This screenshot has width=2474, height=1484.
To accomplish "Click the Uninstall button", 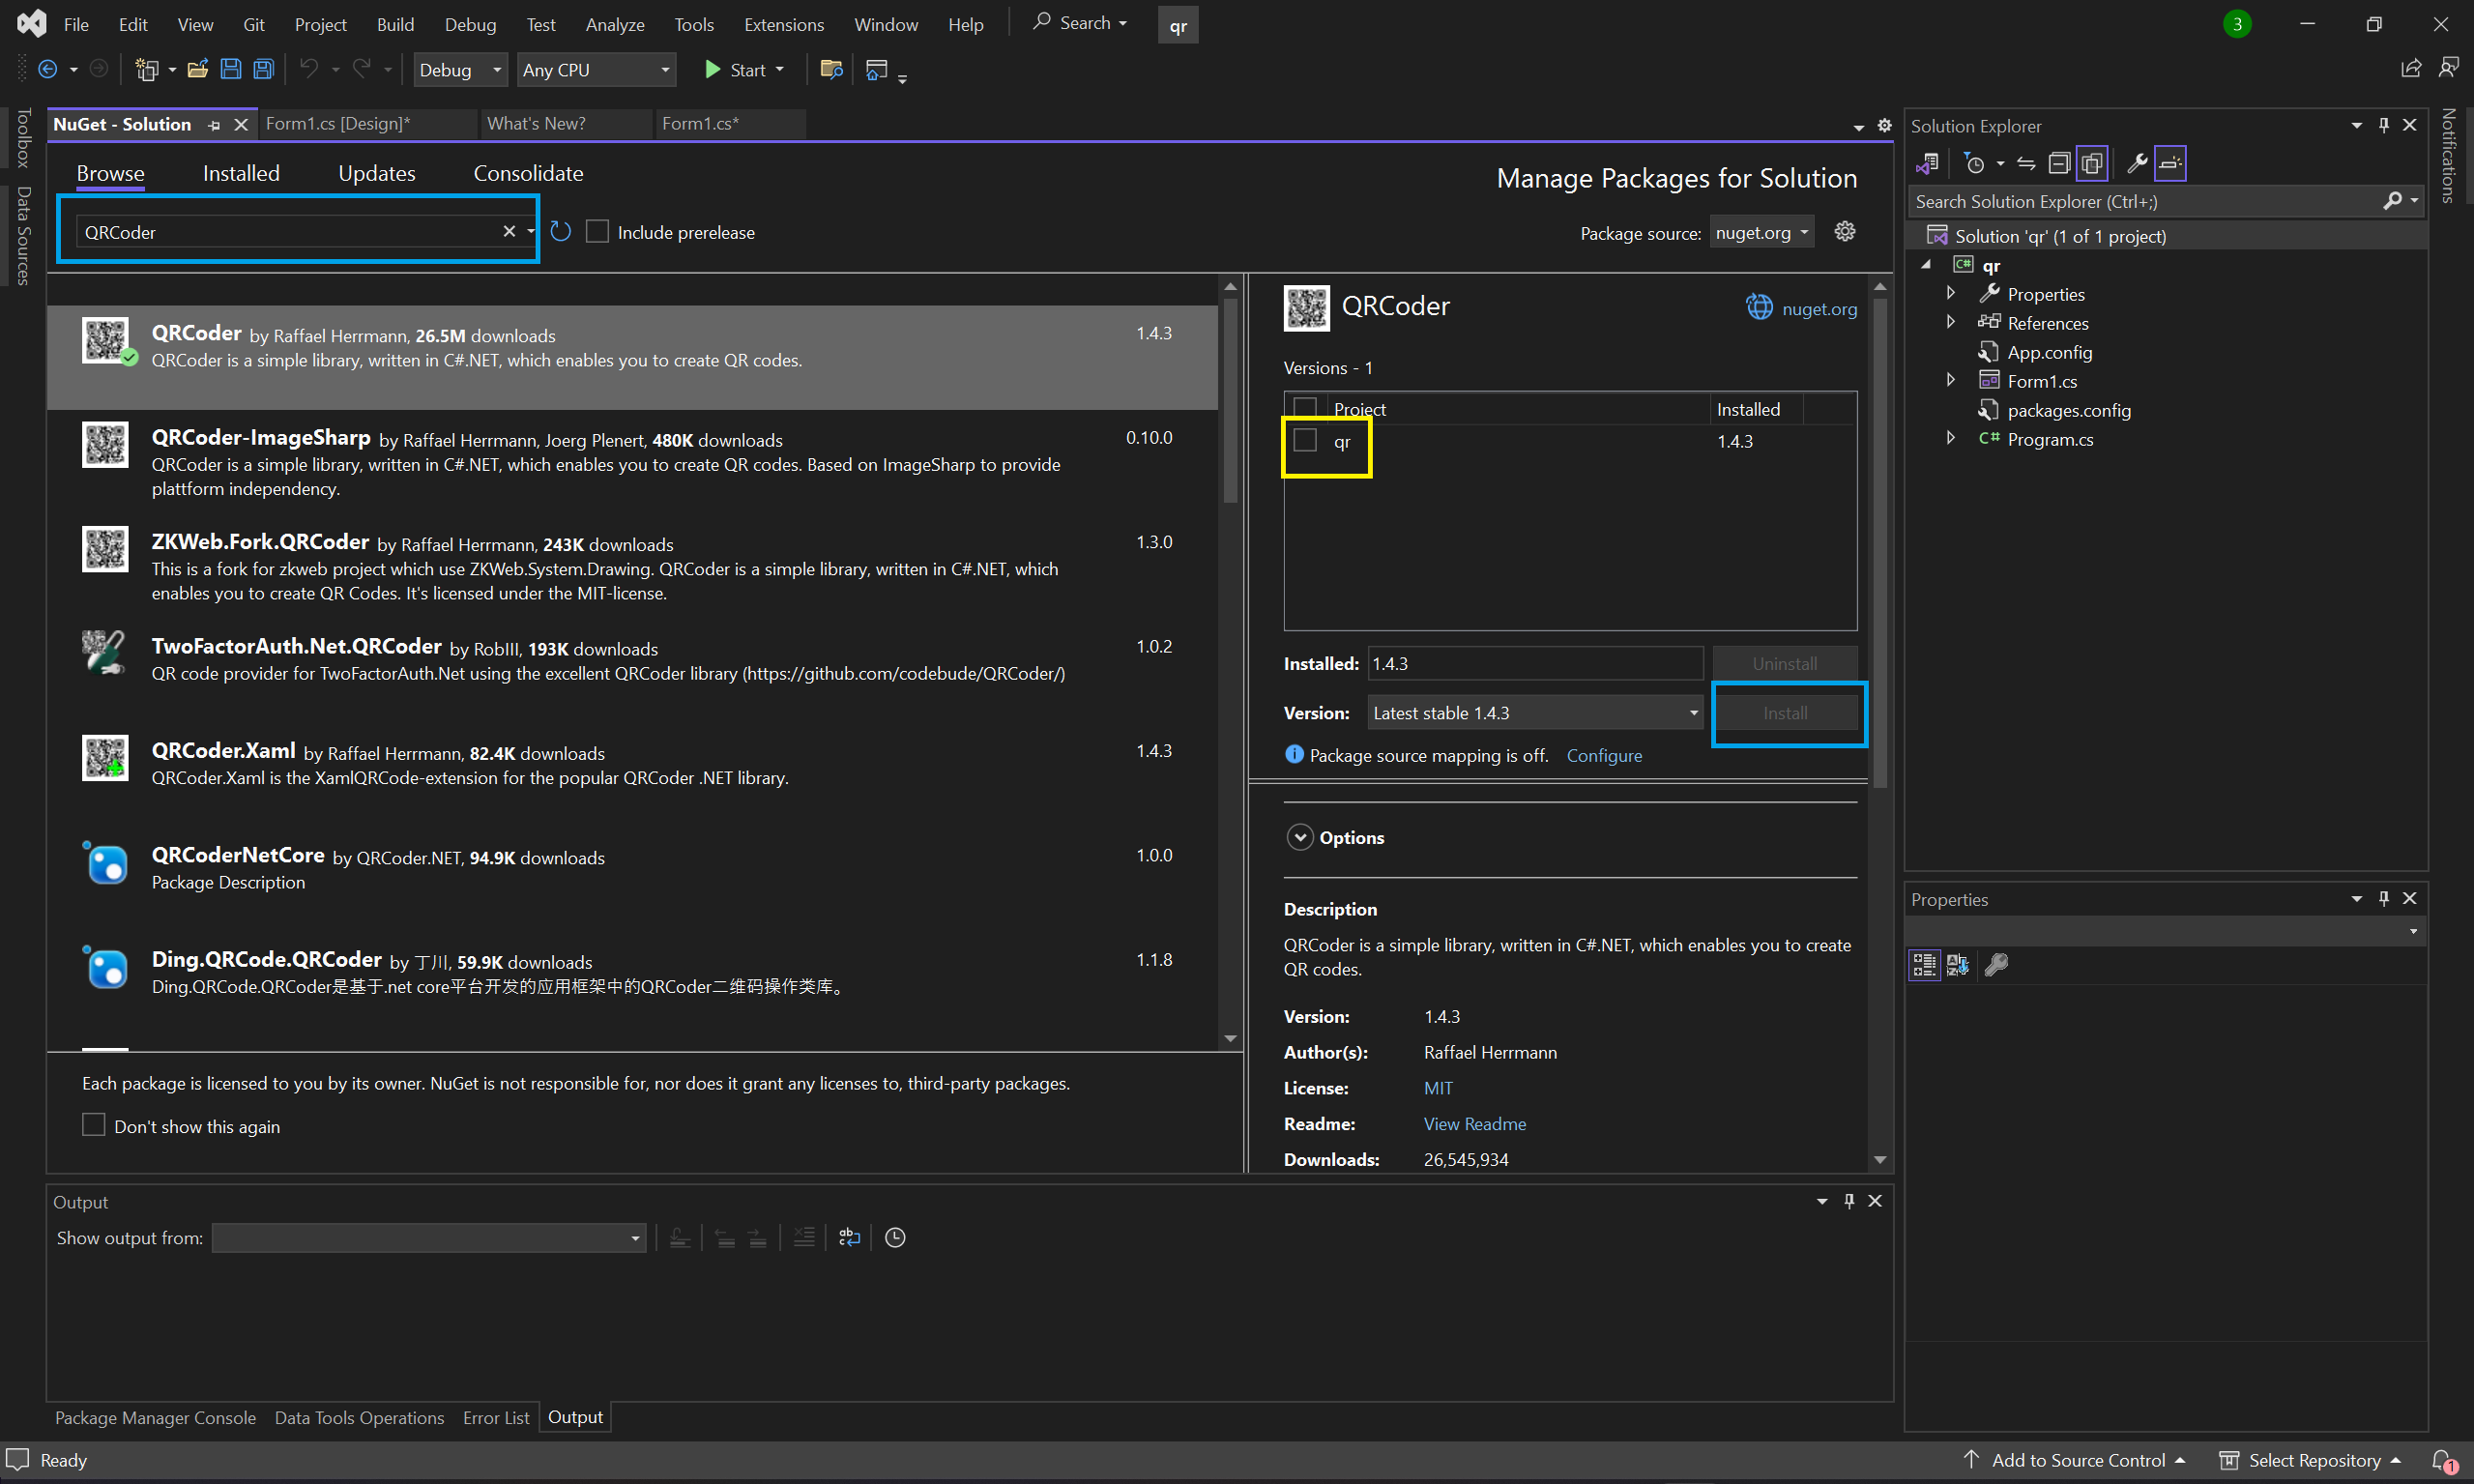I will (x=1785, y=663).
